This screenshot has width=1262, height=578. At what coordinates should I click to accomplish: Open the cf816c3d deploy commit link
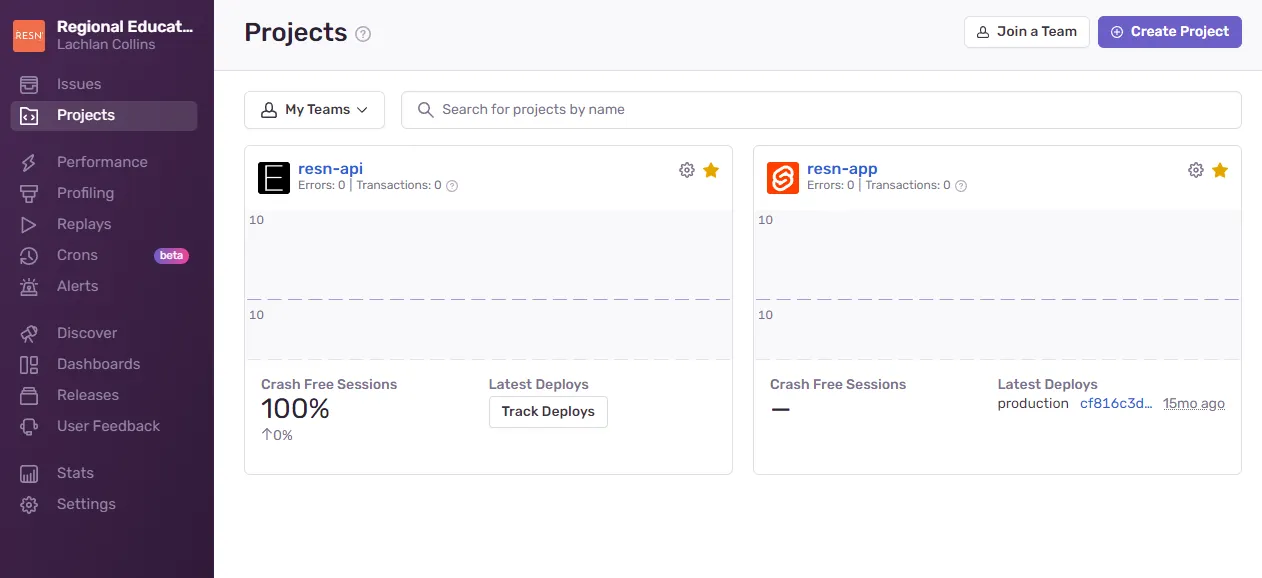(1116, 403)
